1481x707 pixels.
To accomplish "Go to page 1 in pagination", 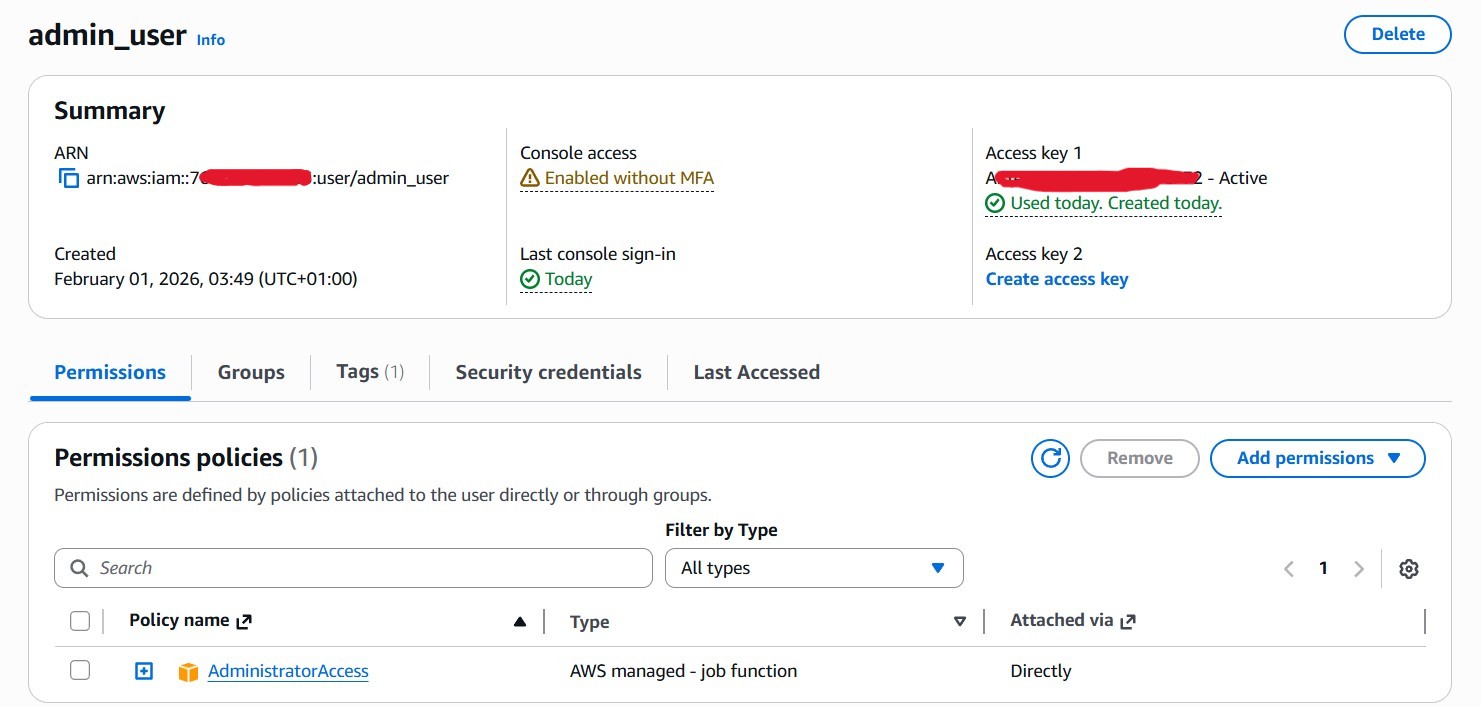I will 1323,568.
